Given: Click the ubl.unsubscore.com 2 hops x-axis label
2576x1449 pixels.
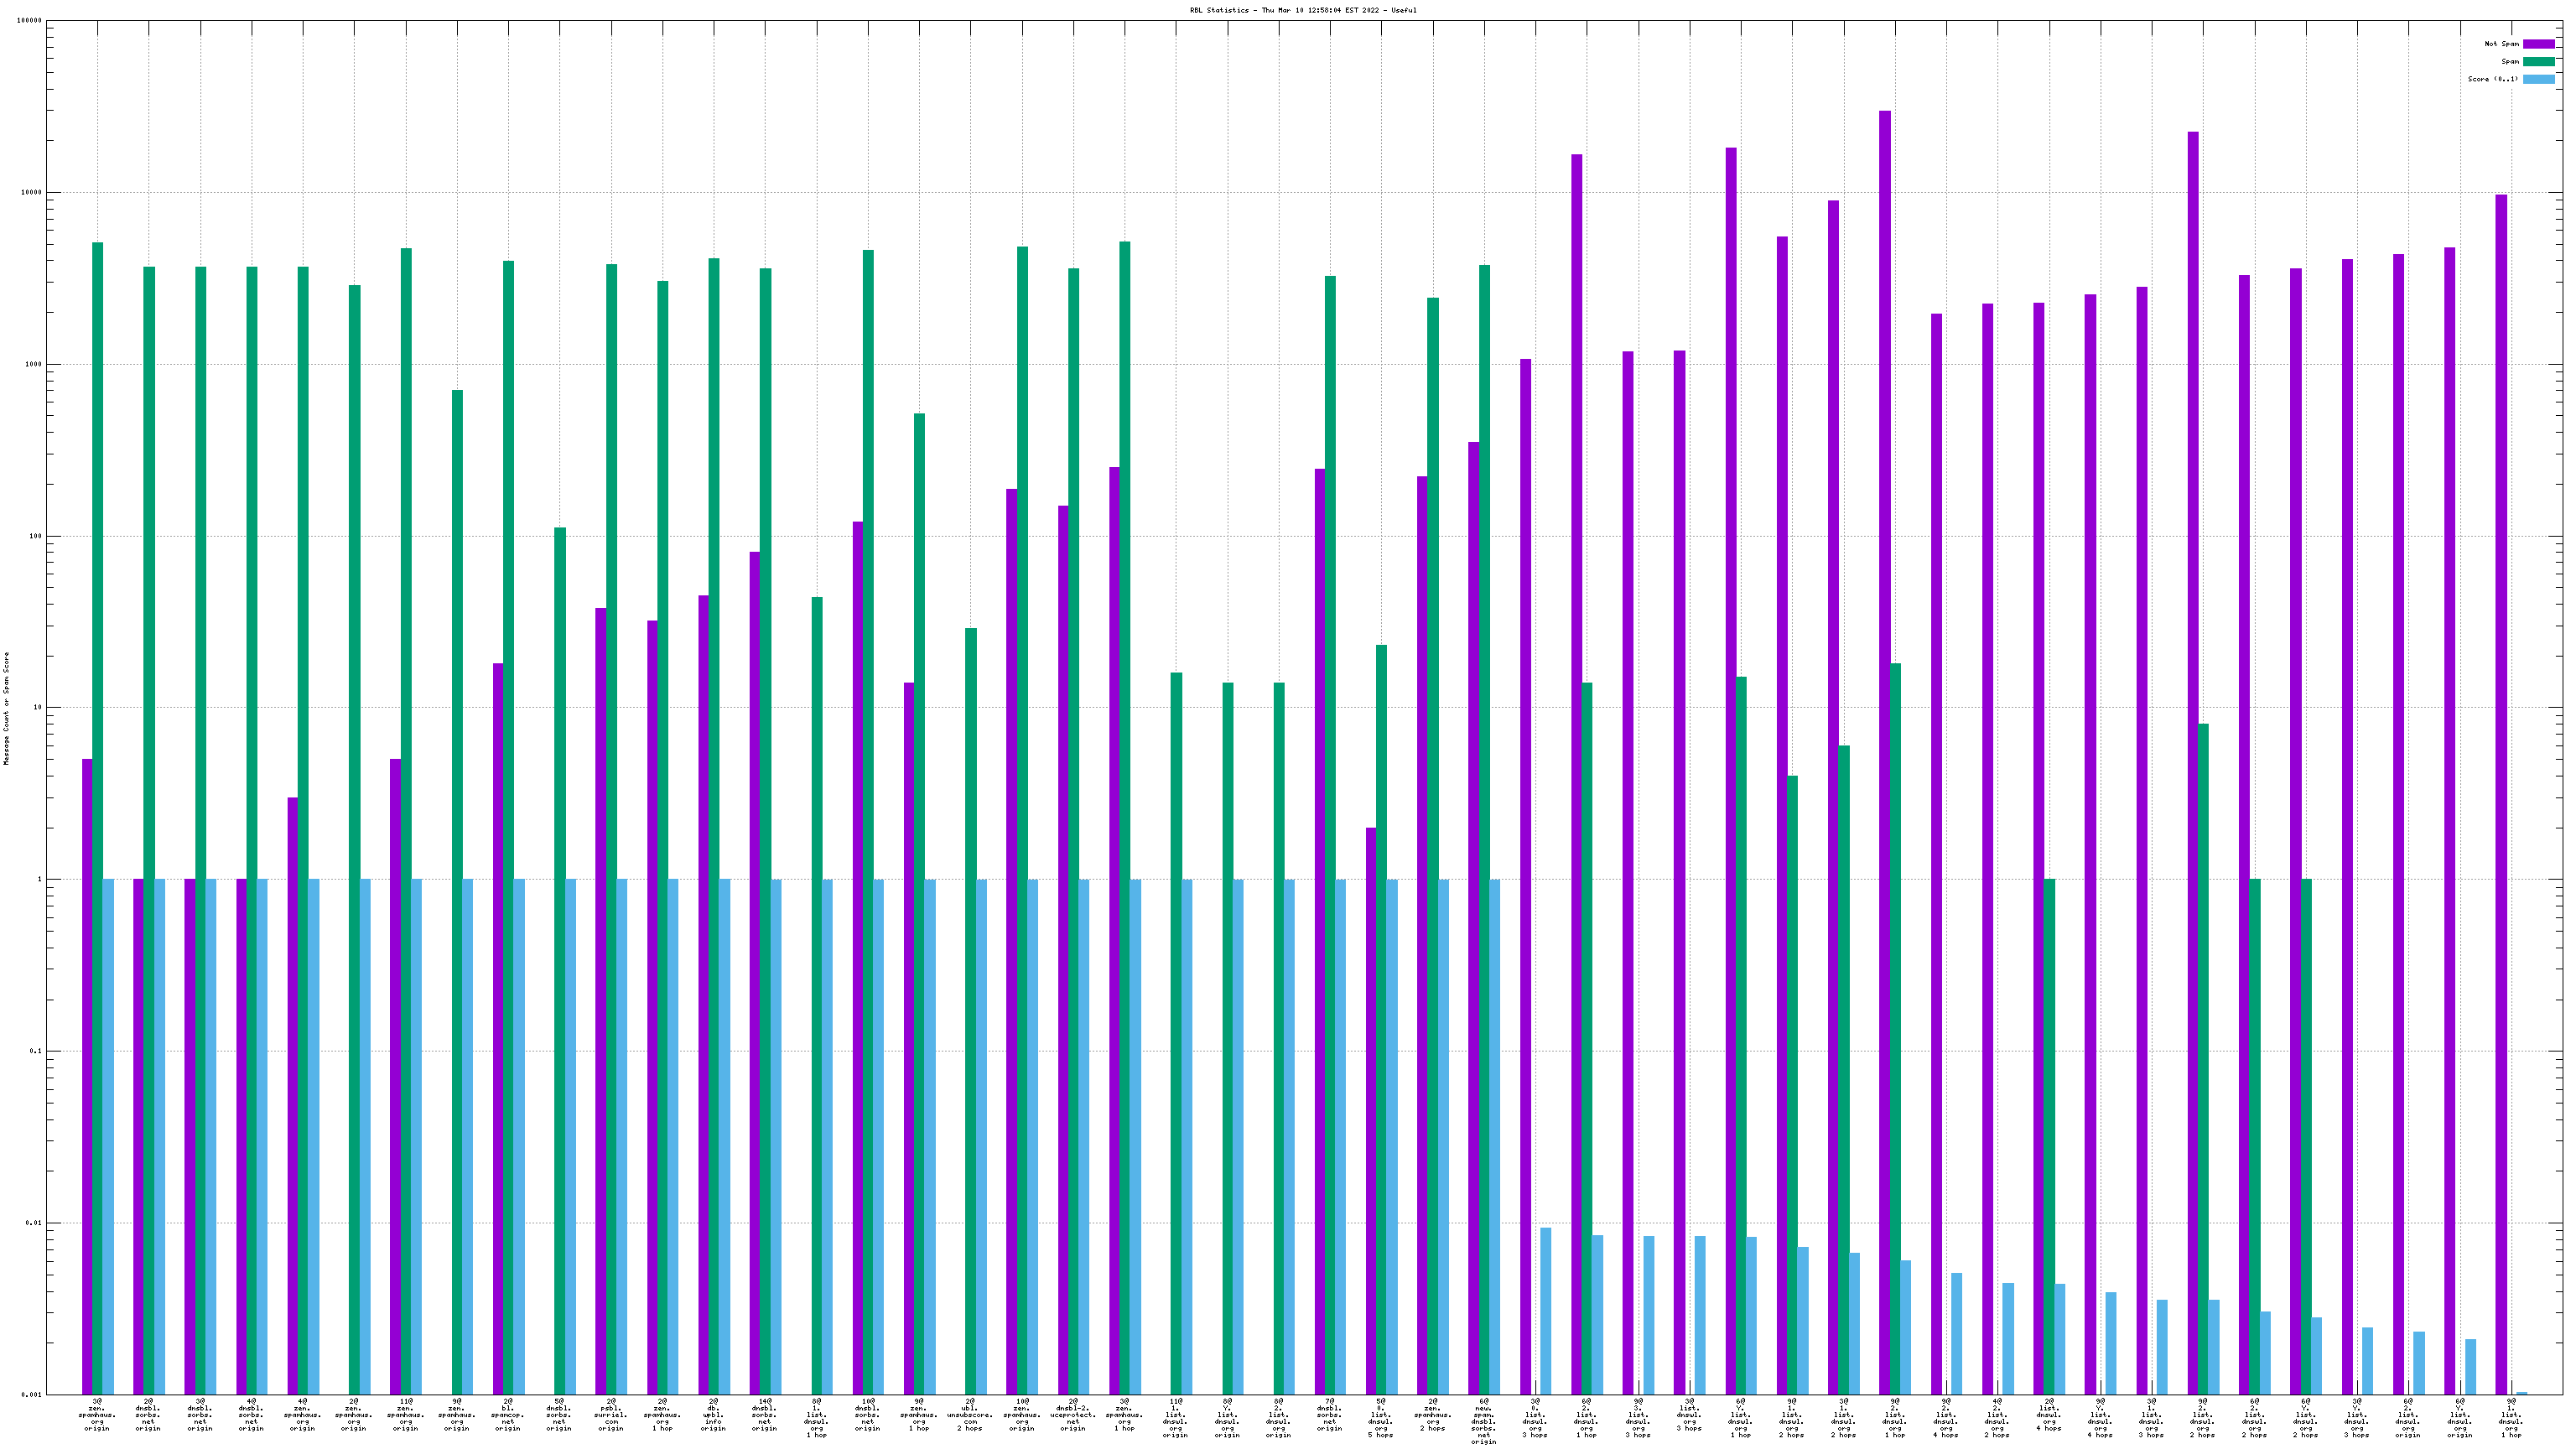Looking at the screenshot, I should tap(970, 1415).
